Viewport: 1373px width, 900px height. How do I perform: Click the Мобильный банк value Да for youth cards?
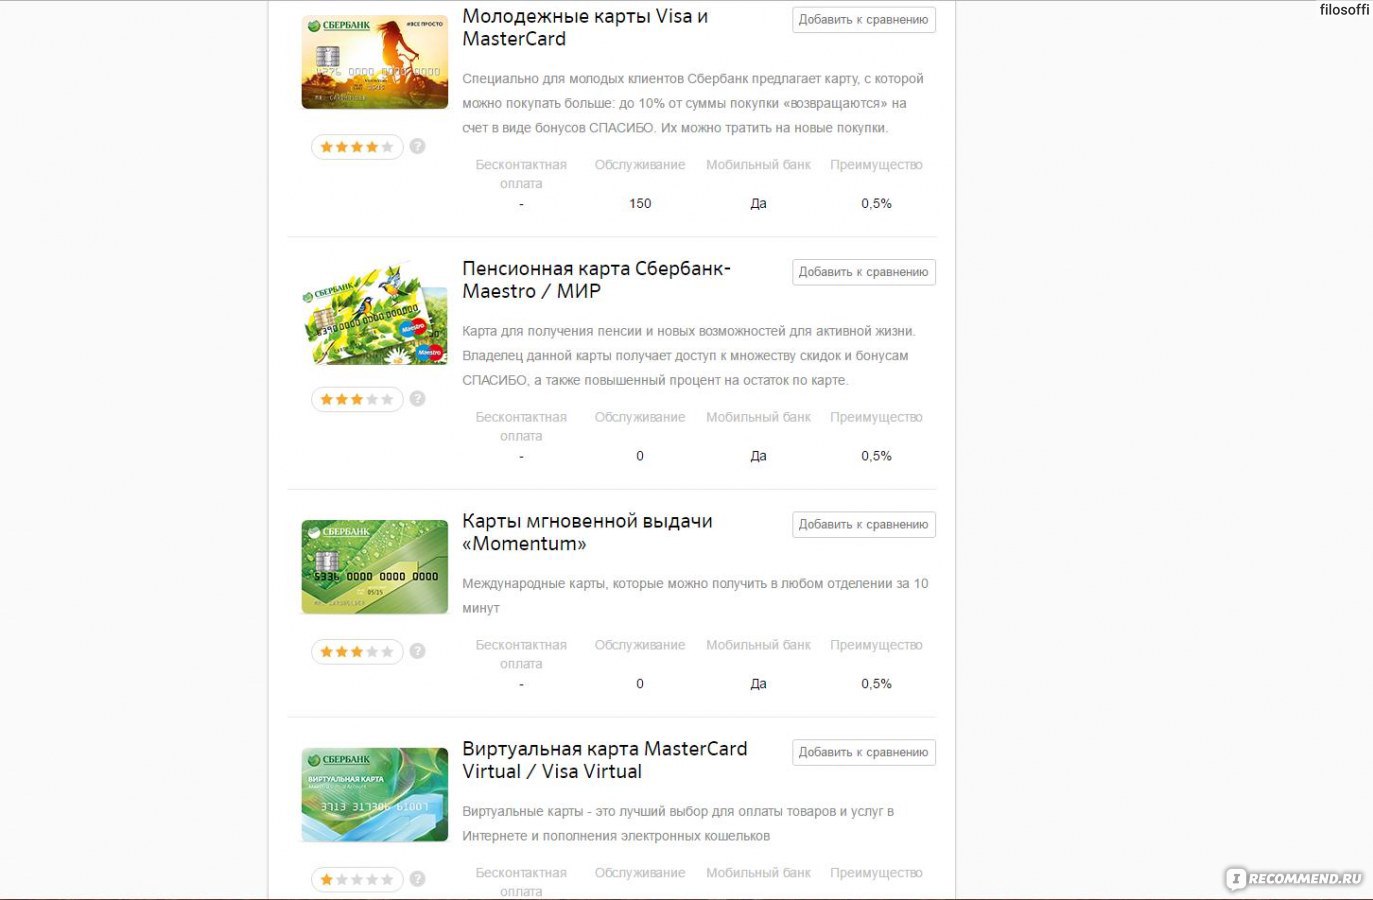[x=759, y=204]
